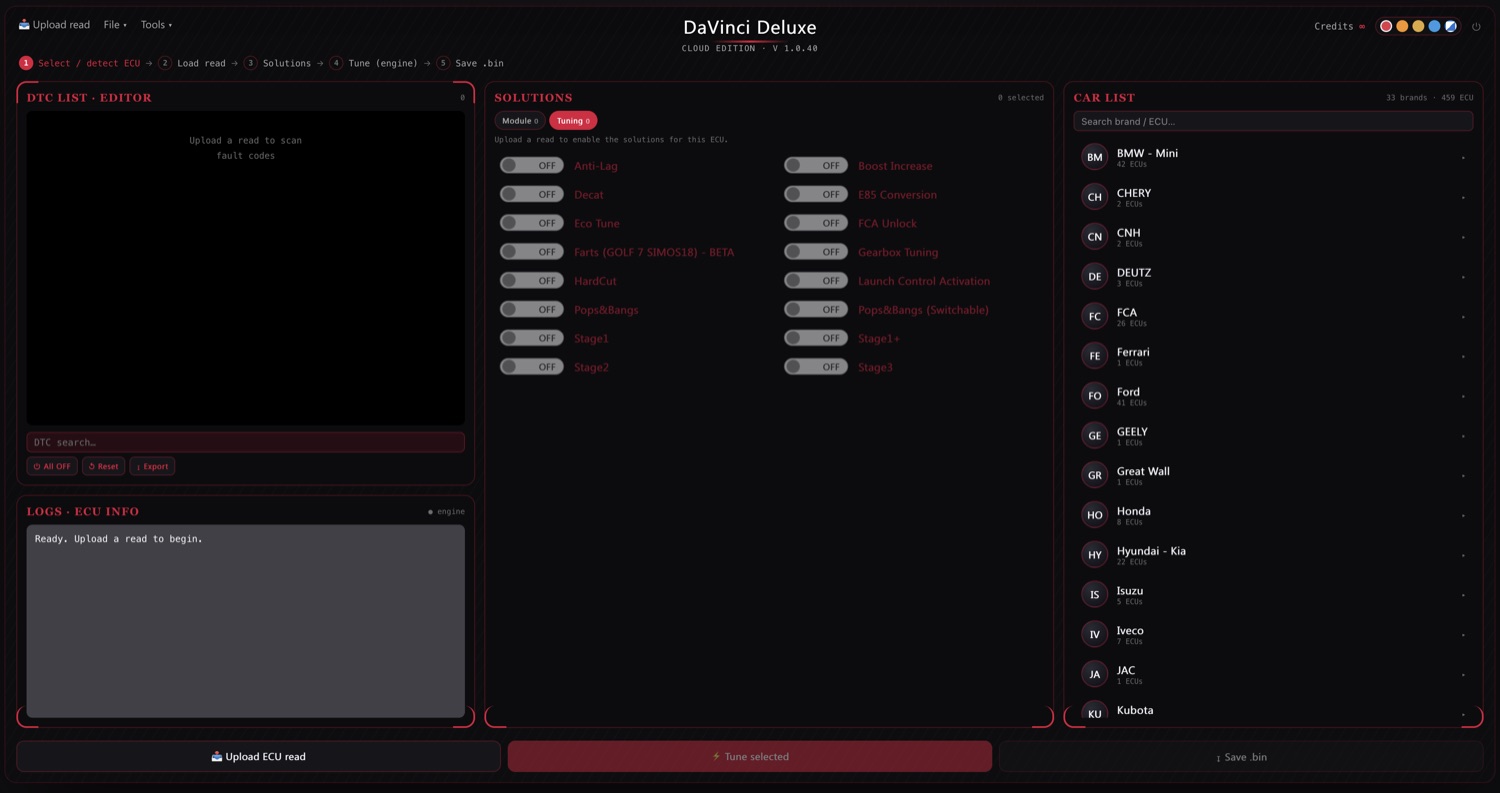Expand the Great Wall brand row
1500x793 pixels.
pos(1273,475)
